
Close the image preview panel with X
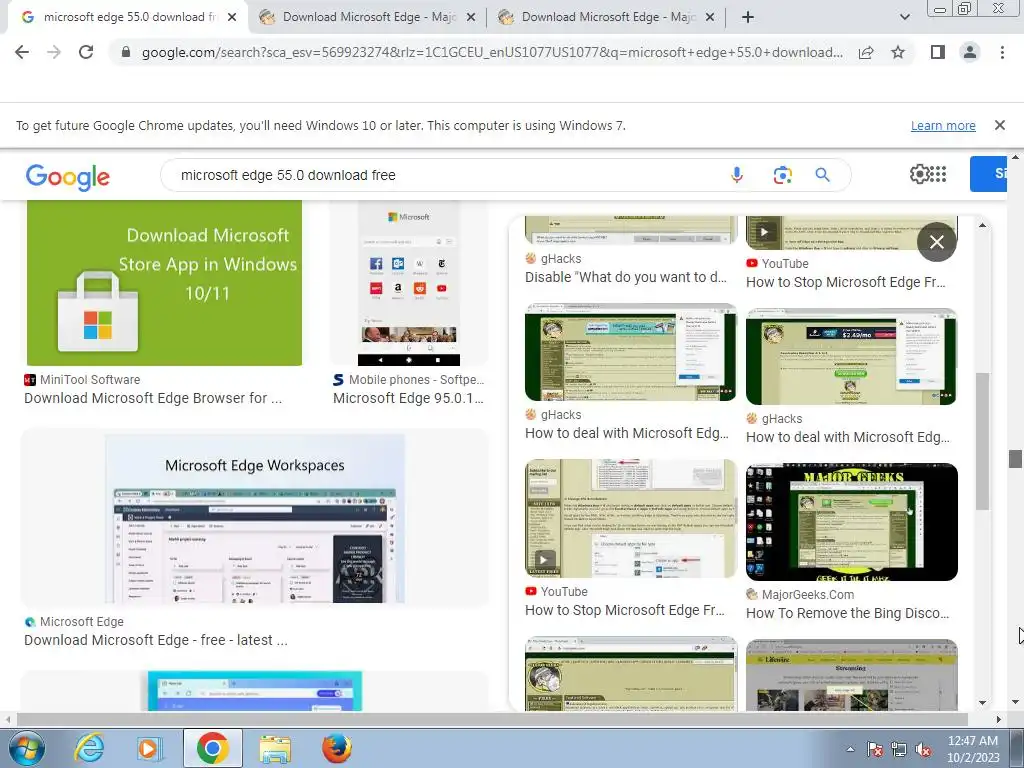coord(936,242)
